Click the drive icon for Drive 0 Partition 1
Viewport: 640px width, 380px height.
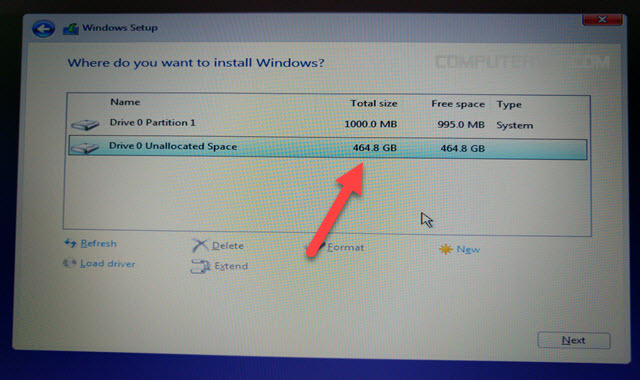[x=85, y=124]
